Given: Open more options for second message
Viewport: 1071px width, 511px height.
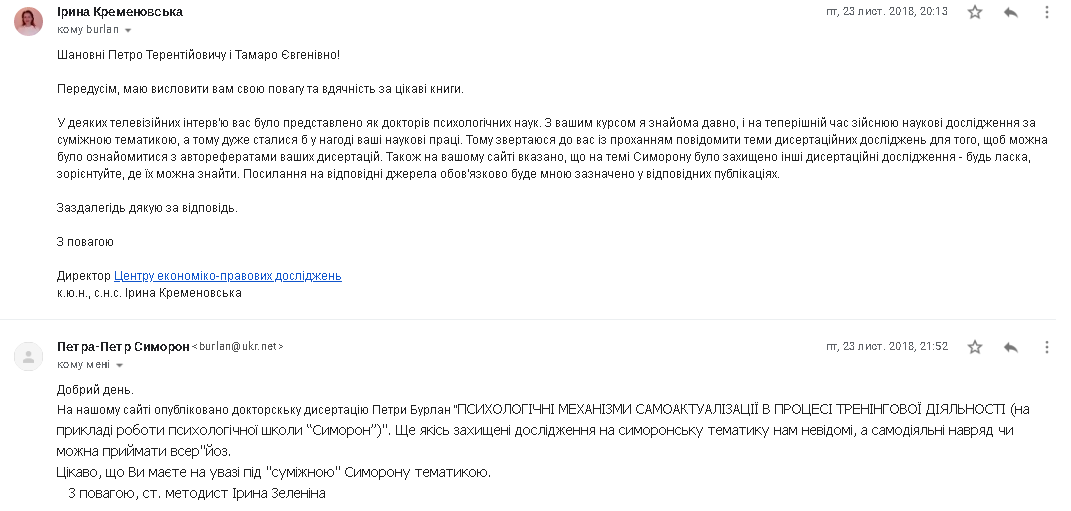Looking at the screenshot, I should coord(1046,347).
